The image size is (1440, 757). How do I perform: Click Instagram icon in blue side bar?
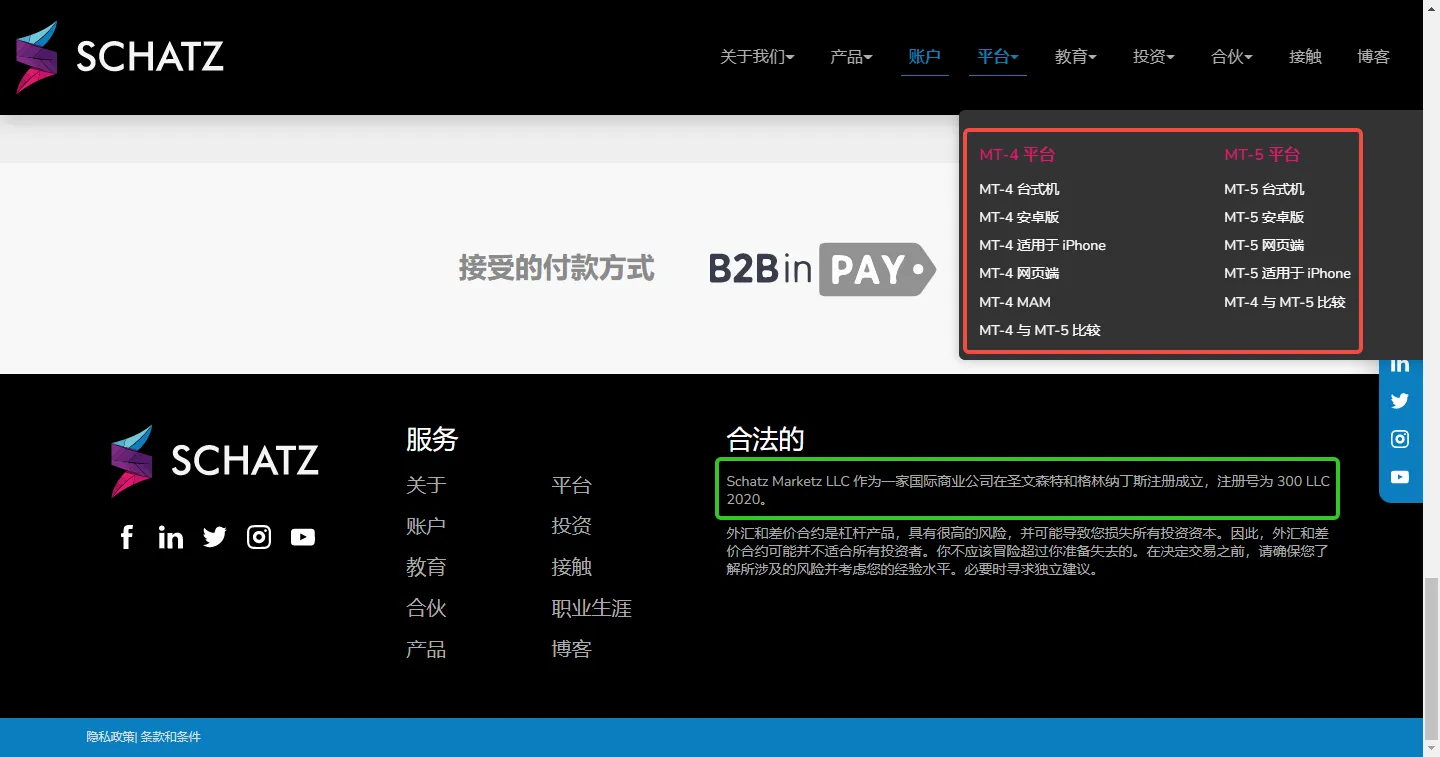(x=1400, y=439)
